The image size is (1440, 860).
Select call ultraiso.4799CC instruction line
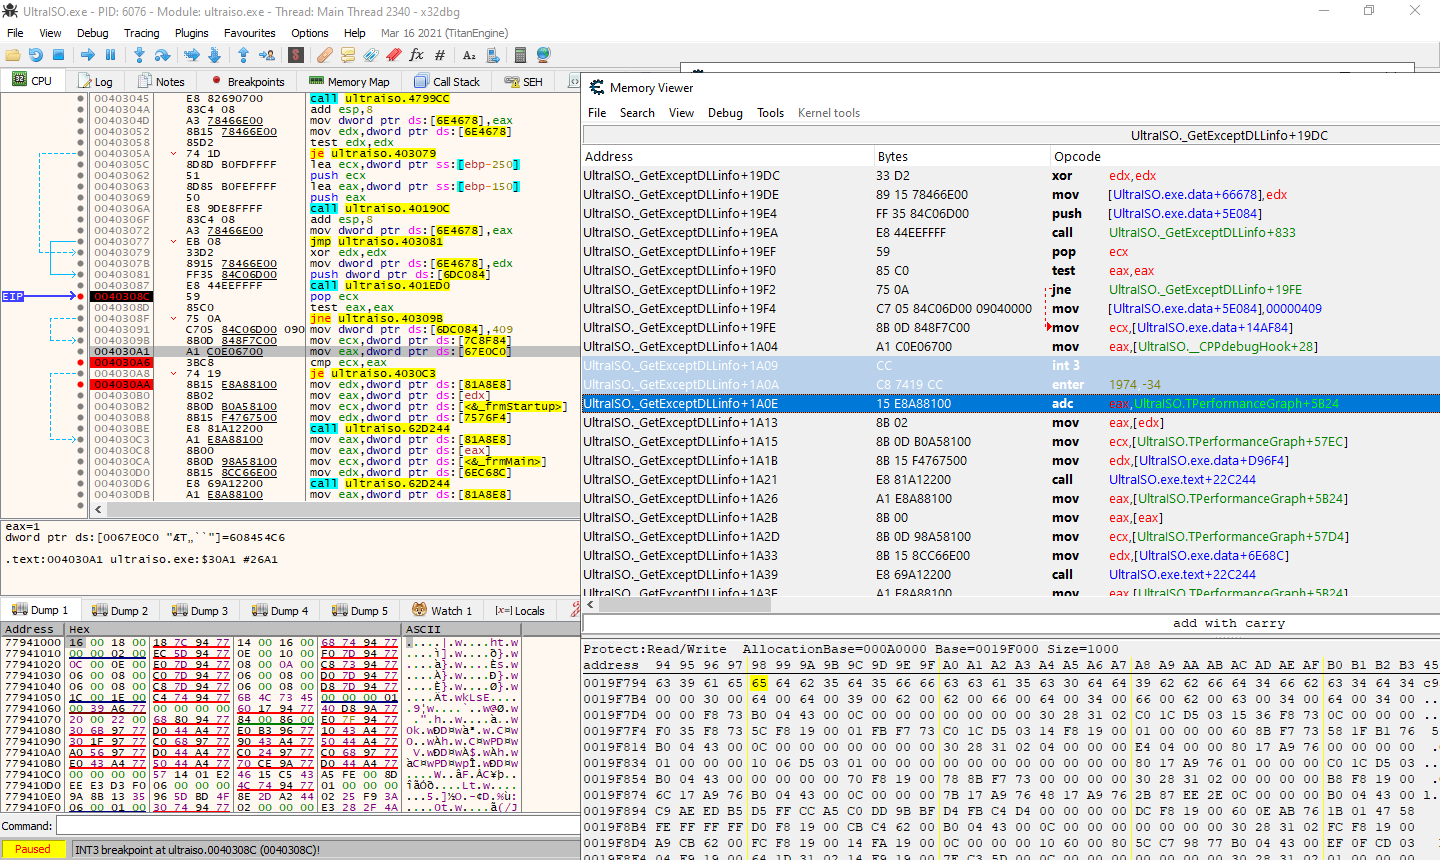click(379, 98)
